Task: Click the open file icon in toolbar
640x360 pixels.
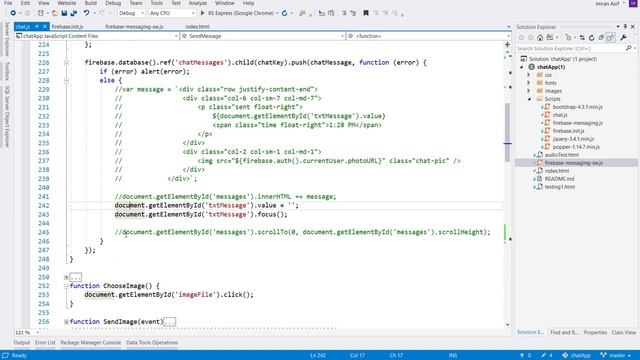Action: (x=55, y=13)
